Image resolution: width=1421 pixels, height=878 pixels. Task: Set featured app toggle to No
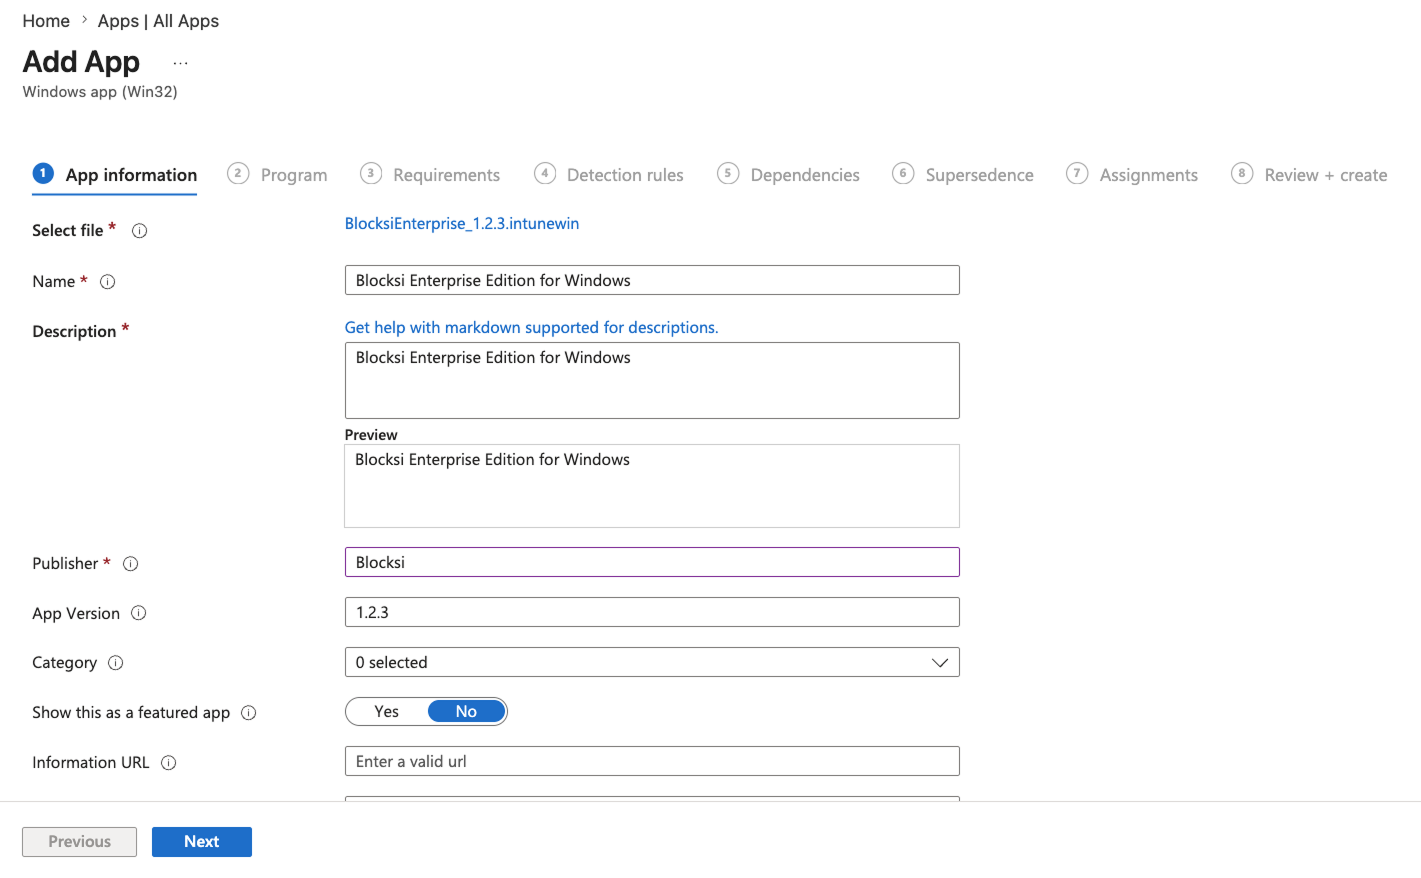pos(466,712)
